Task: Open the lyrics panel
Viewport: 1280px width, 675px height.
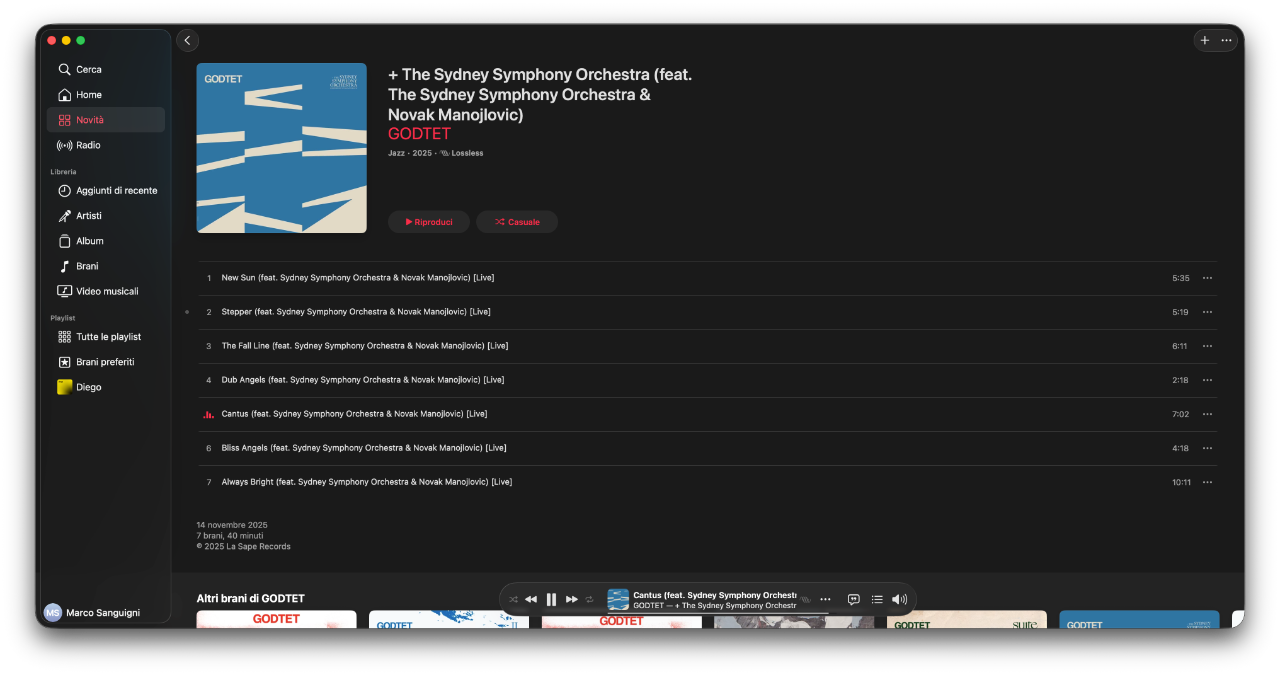Action: pos(854,599)
